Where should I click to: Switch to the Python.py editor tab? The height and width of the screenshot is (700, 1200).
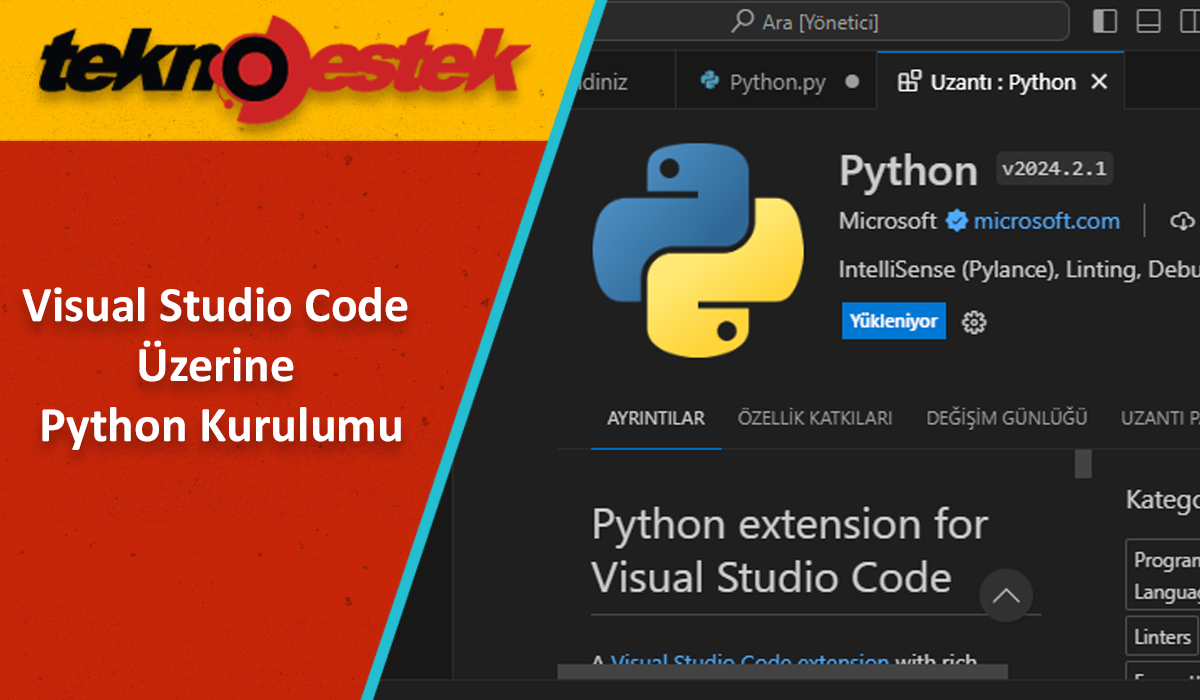point(780,81)
